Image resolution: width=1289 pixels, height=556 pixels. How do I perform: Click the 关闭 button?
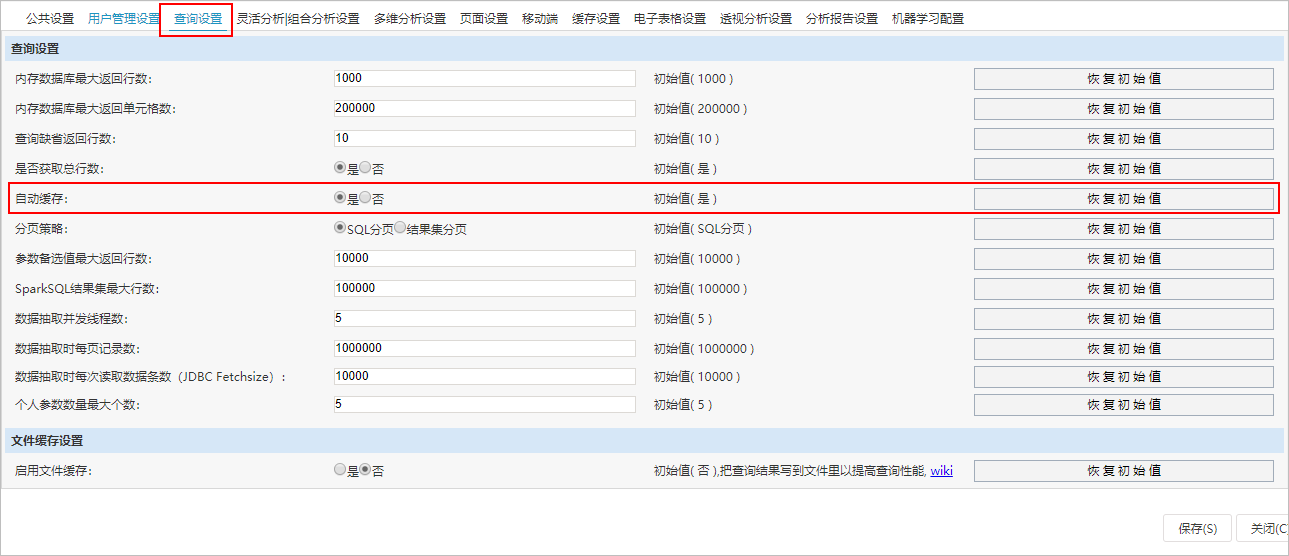(x=1263, y=529)
